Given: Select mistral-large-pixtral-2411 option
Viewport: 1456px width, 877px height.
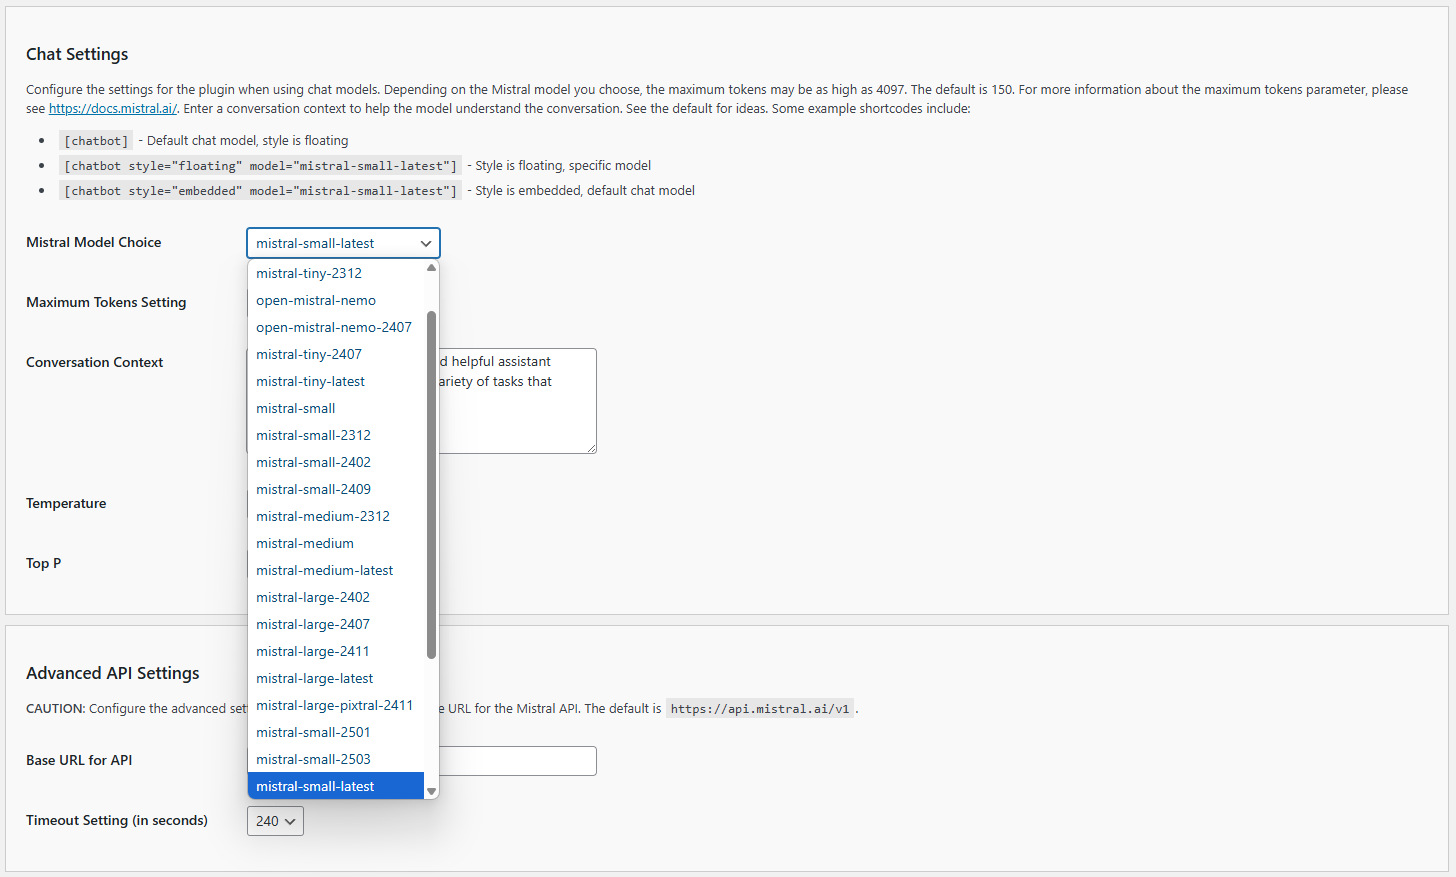Looking at the screenshot, I should point(336,705).
